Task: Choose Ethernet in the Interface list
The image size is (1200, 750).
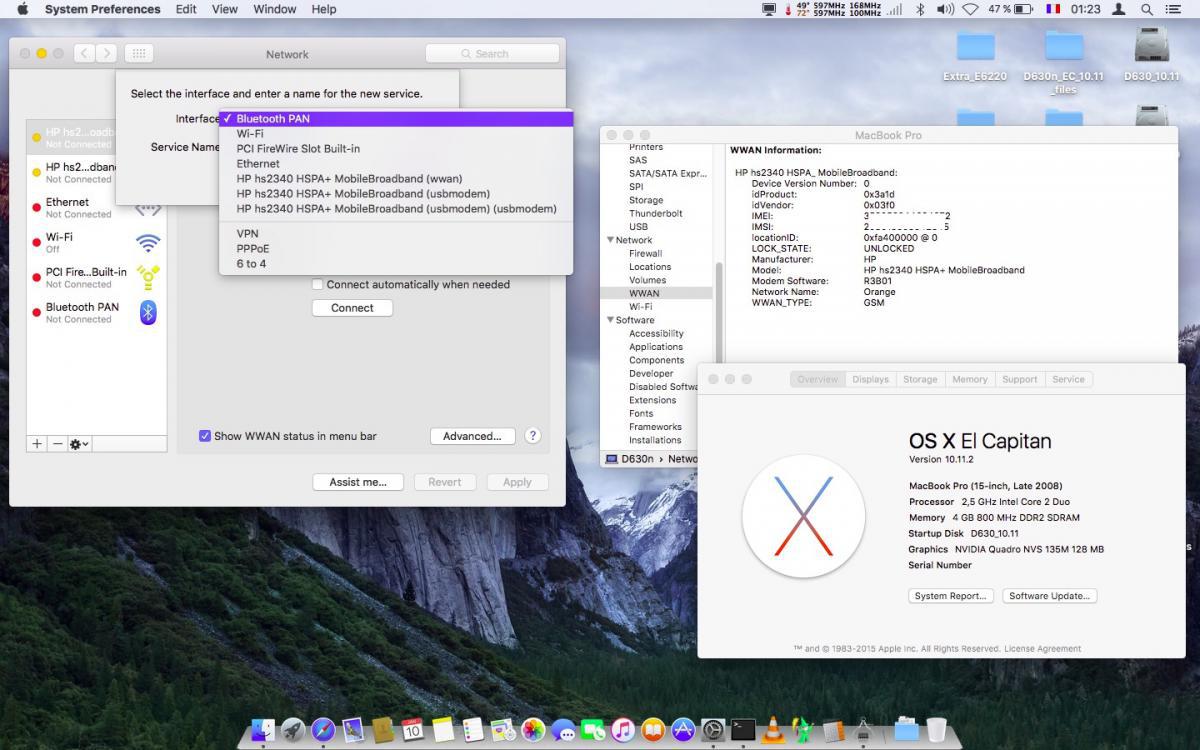Action: pos(396,164)
